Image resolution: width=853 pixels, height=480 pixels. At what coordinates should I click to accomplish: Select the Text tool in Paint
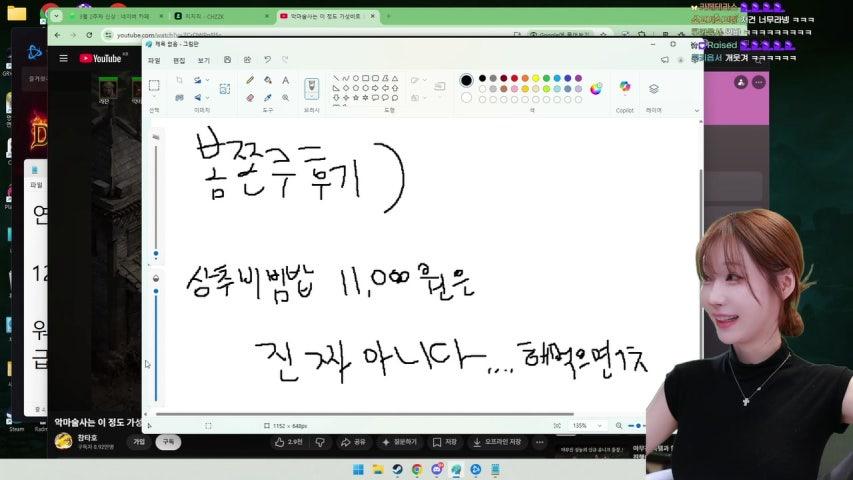click(x=285, y=80)
